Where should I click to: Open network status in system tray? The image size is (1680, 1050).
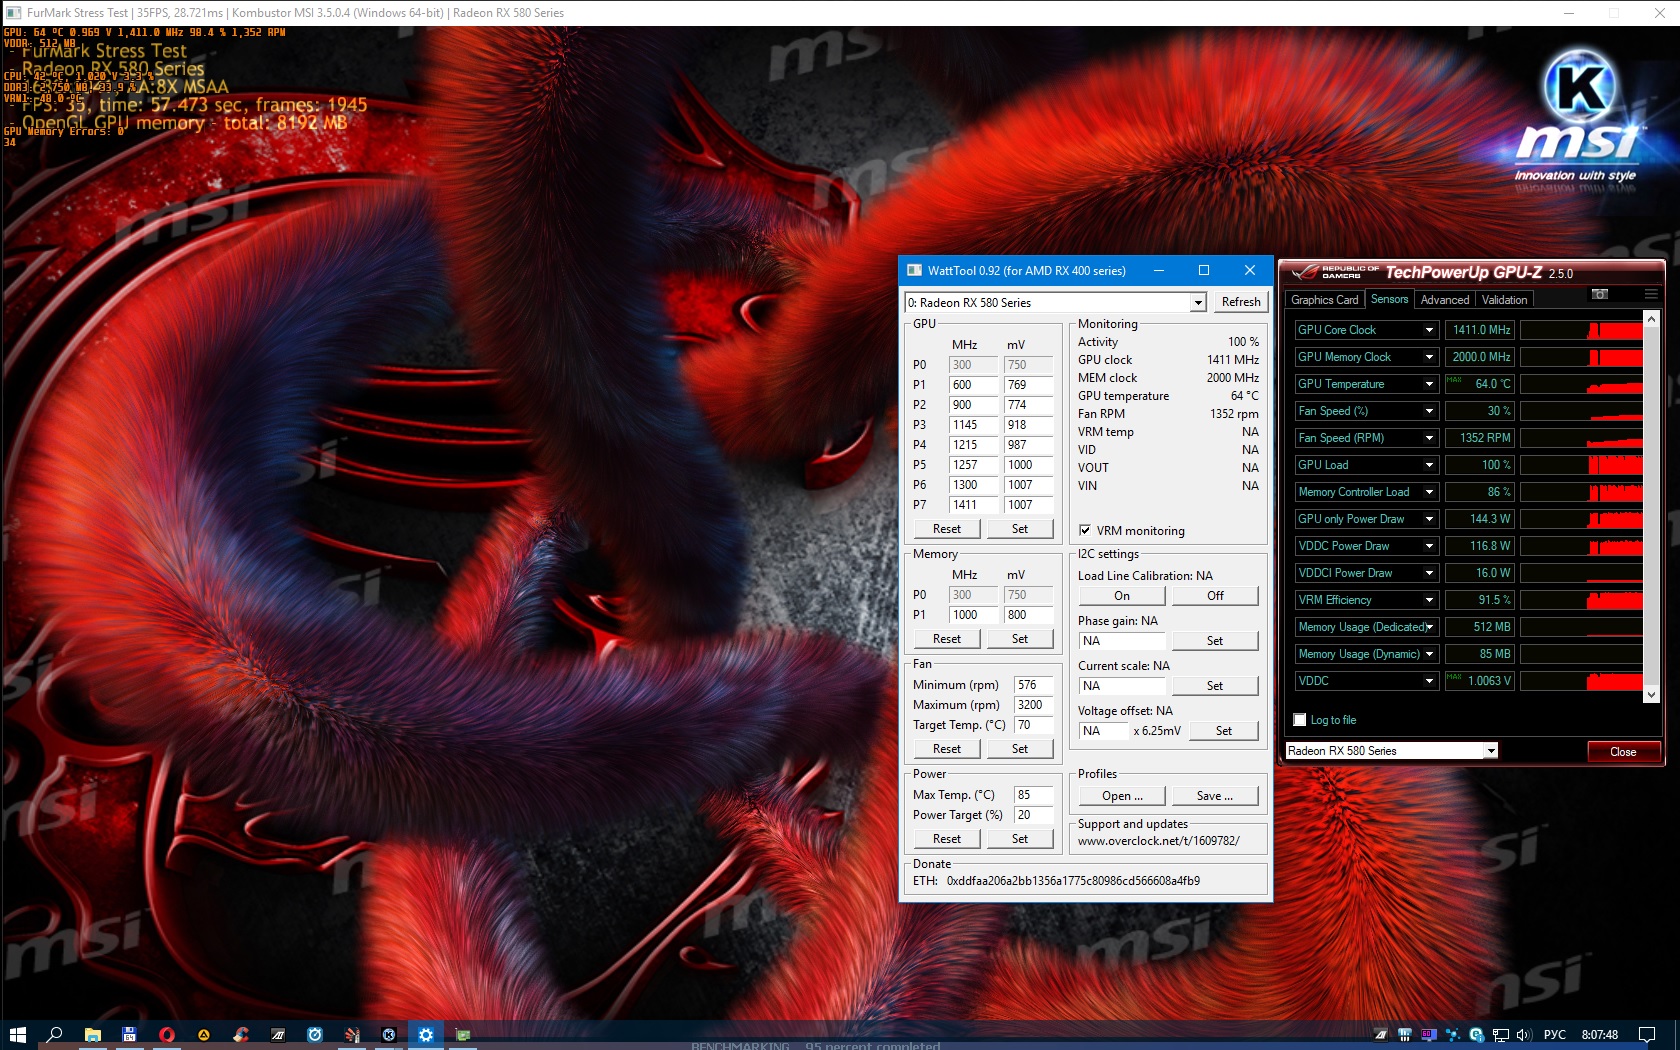[x=1500, y=1035]
